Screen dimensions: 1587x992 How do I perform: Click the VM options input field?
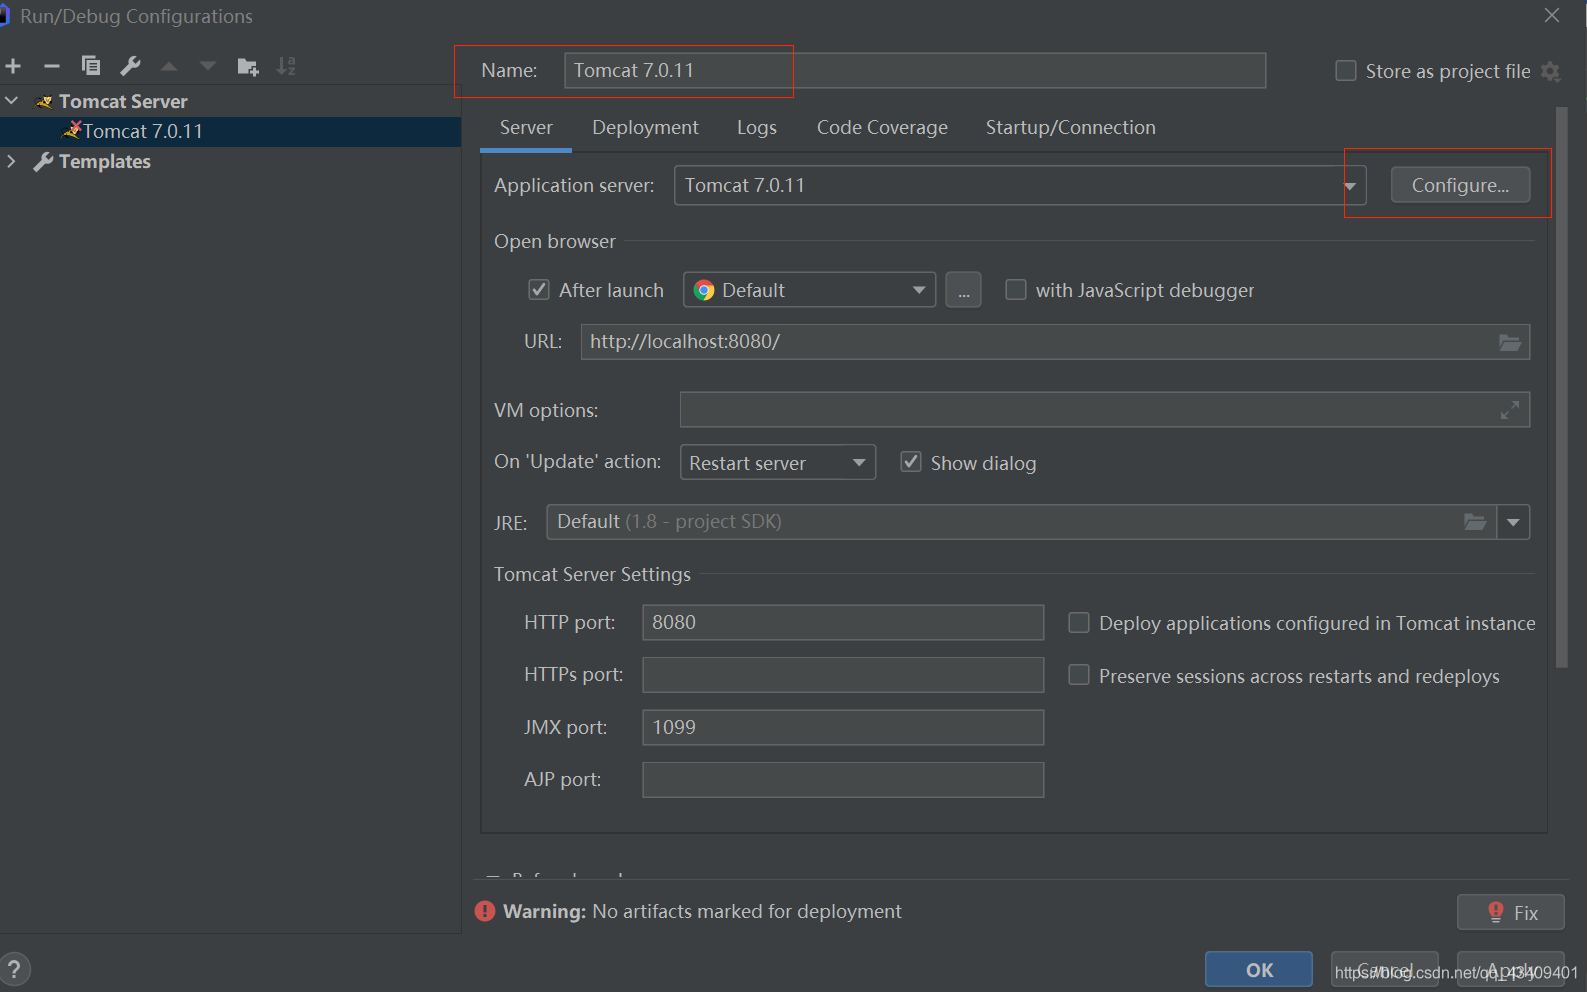pos(1105,410)
